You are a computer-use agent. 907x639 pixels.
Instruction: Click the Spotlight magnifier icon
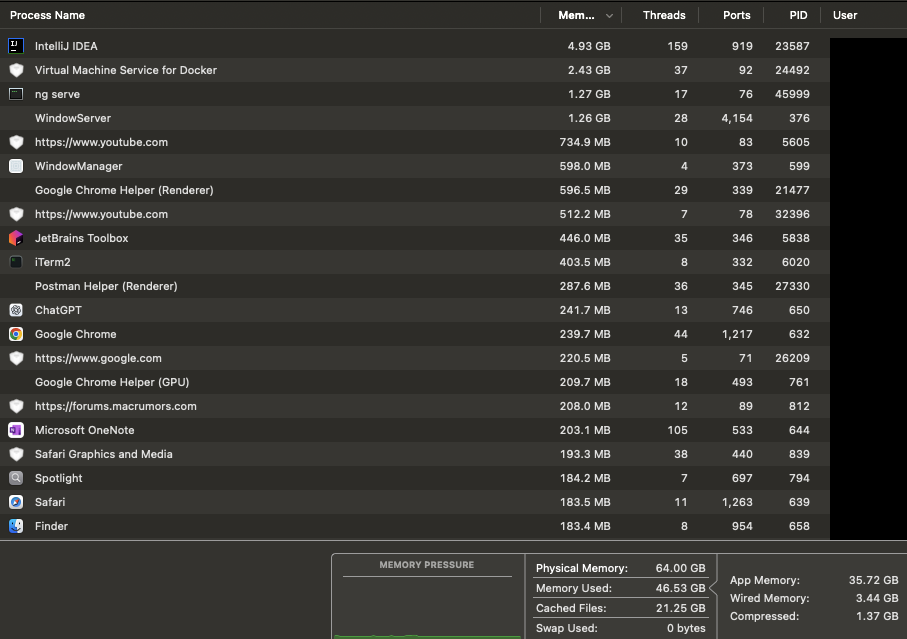[14, 478]
